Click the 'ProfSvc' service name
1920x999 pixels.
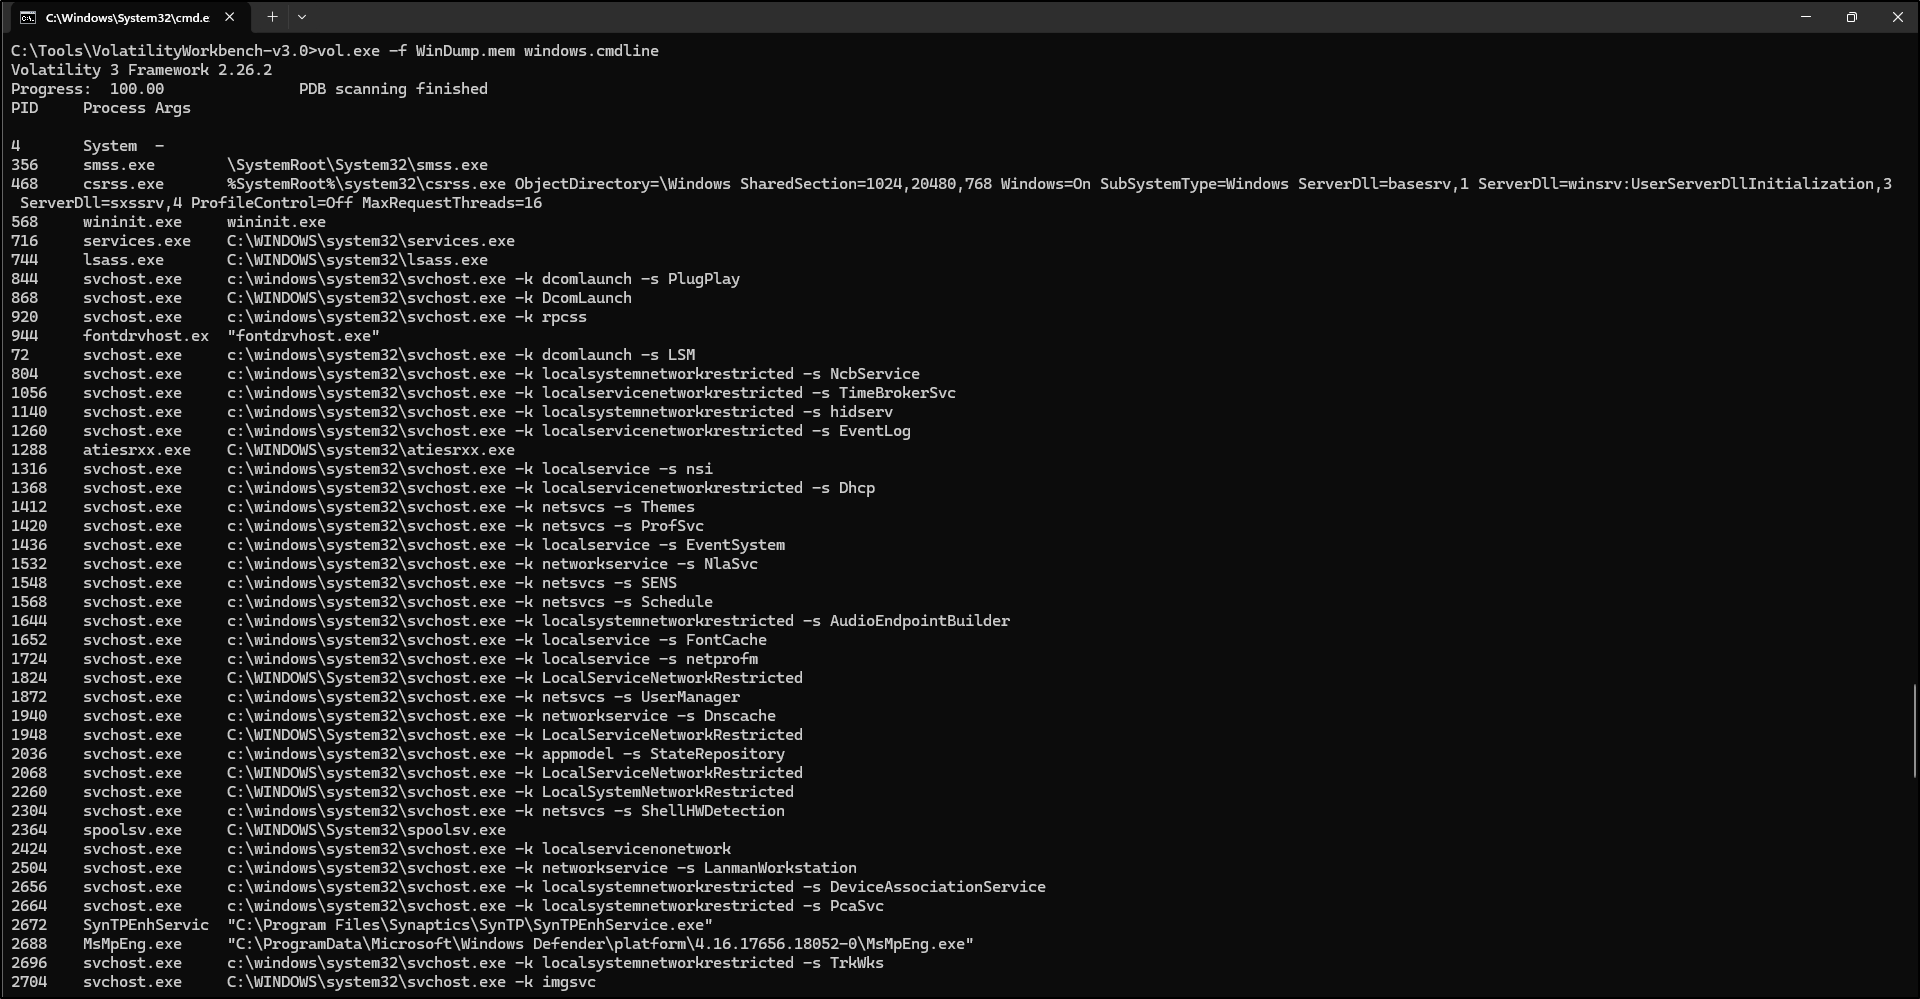[x=672, y=526]
